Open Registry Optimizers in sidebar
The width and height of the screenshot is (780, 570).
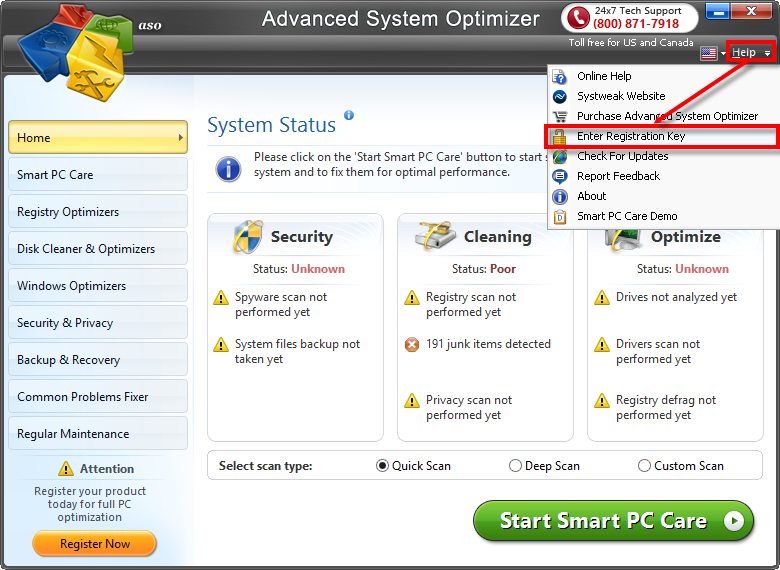point(98,211)
